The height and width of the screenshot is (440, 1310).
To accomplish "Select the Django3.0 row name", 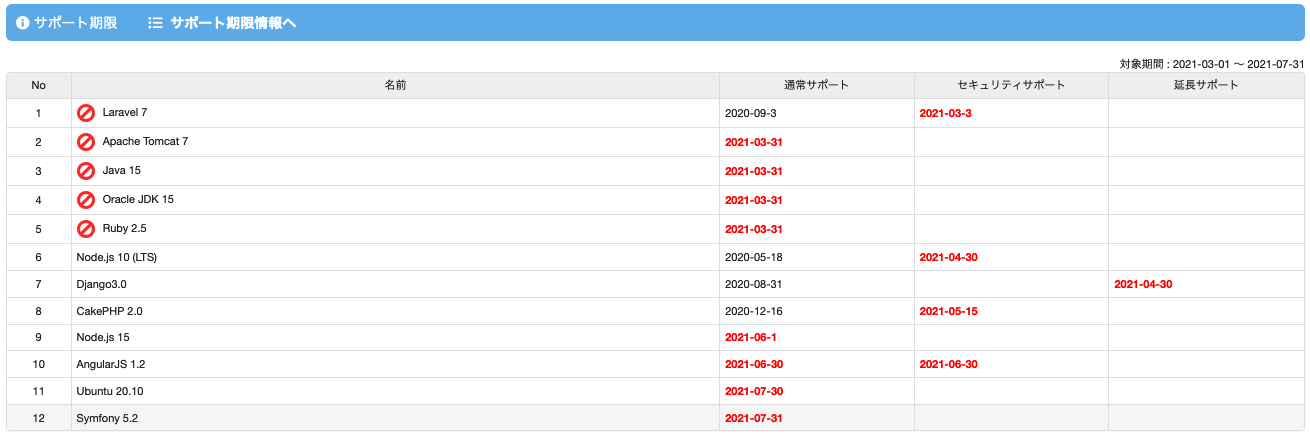I will (101, 284).
